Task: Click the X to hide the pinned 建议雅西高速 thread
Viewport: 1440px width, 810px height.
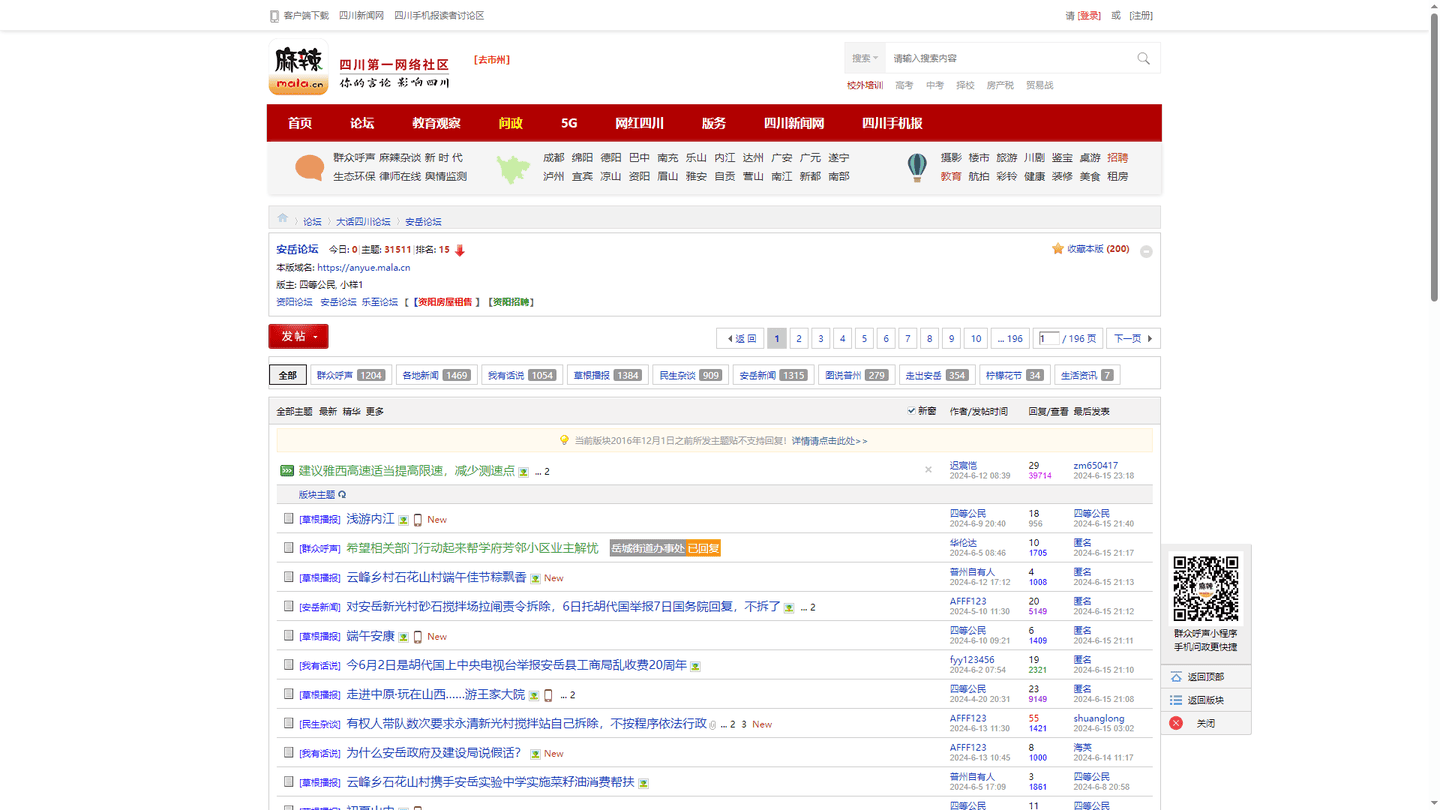Action: pyautogui.click(x=928, y=470)
